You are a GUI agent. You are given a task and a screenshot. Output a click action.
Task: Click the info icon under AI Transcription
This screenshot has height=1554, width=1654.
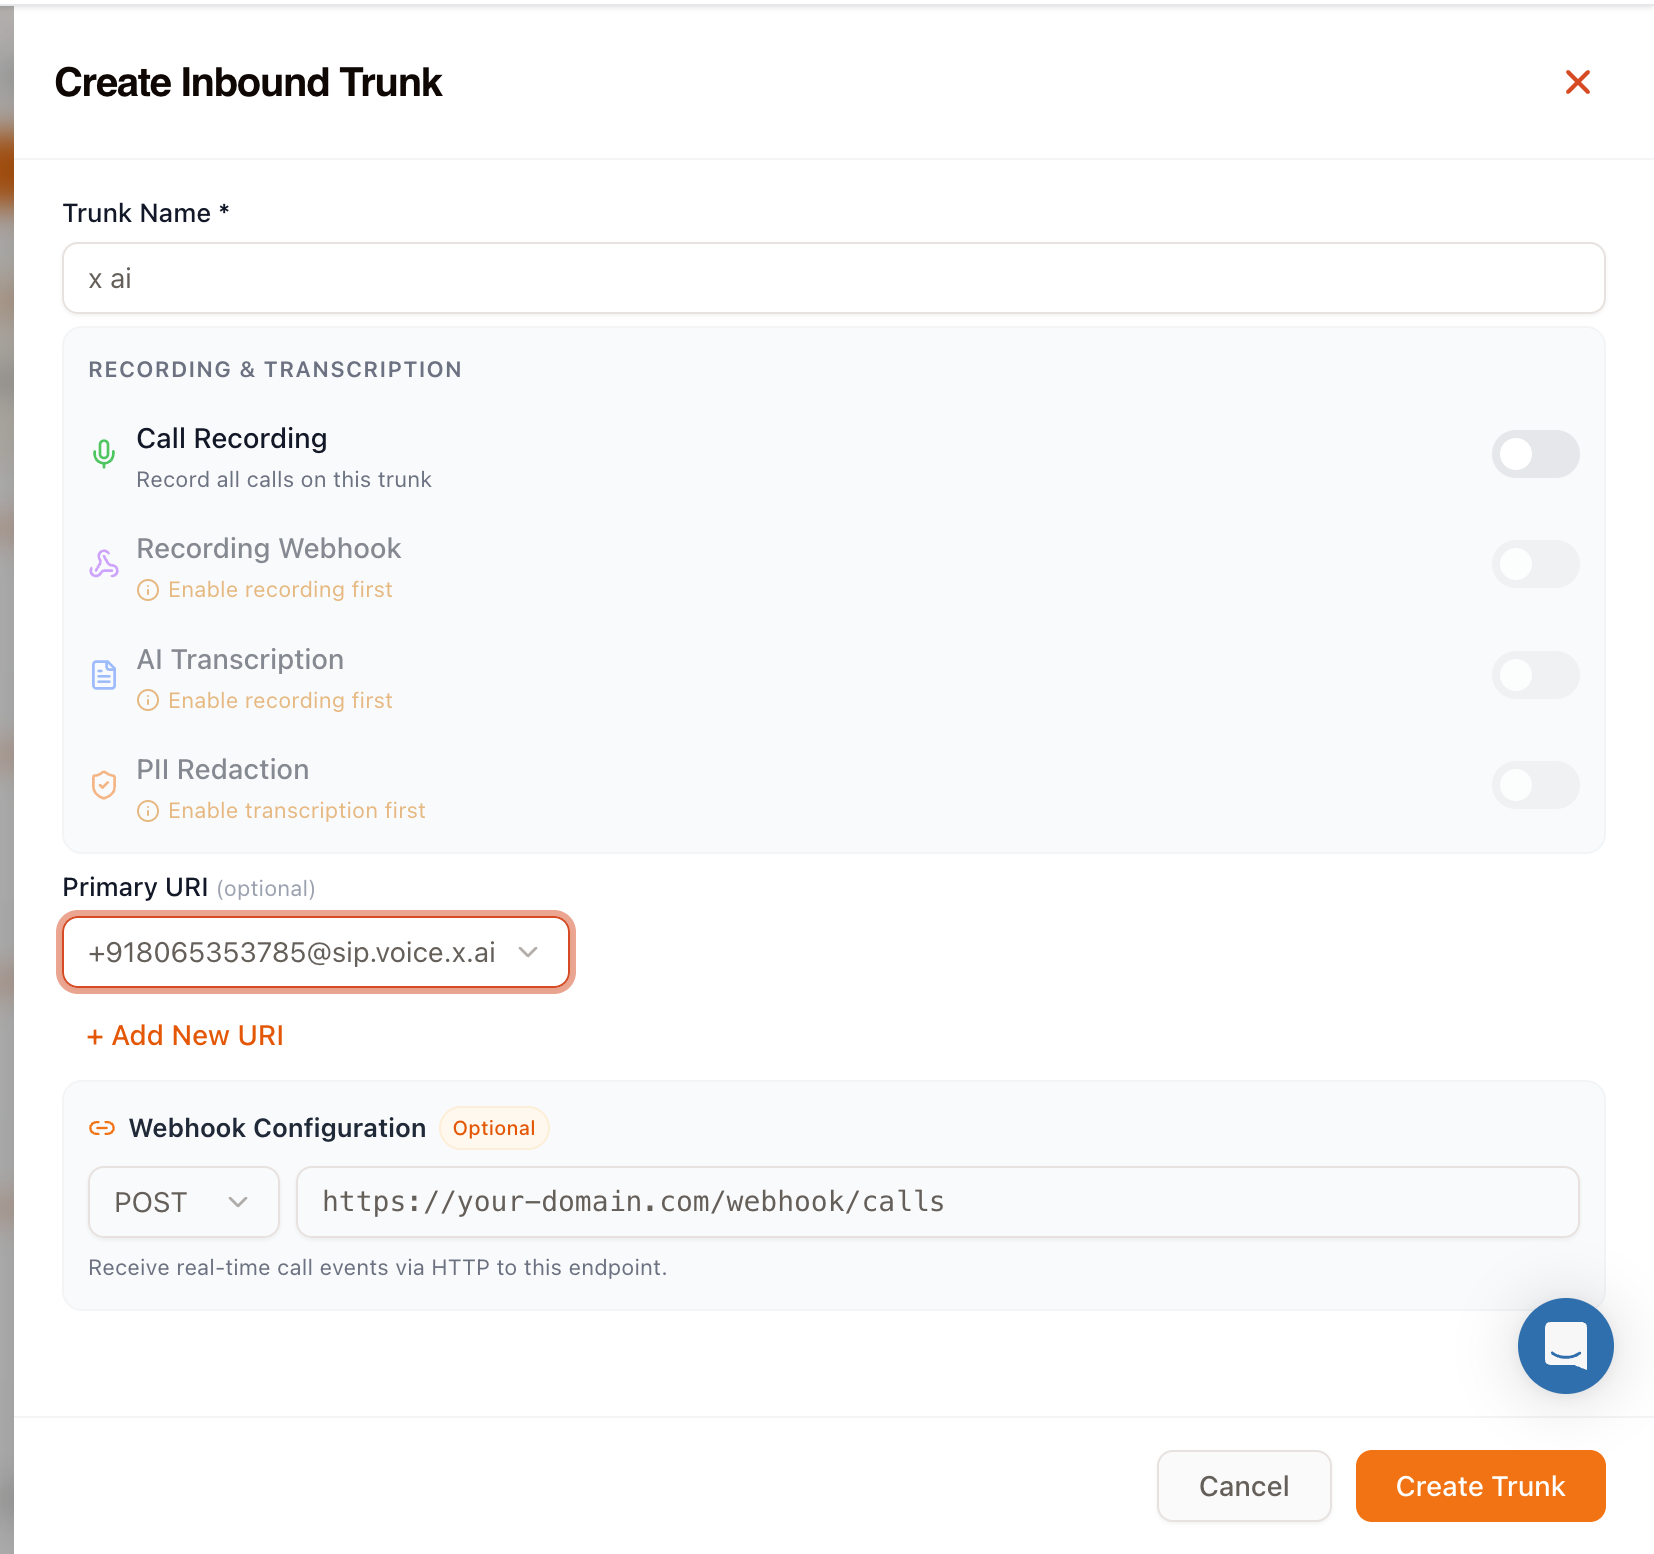click(x=148, y=700)
